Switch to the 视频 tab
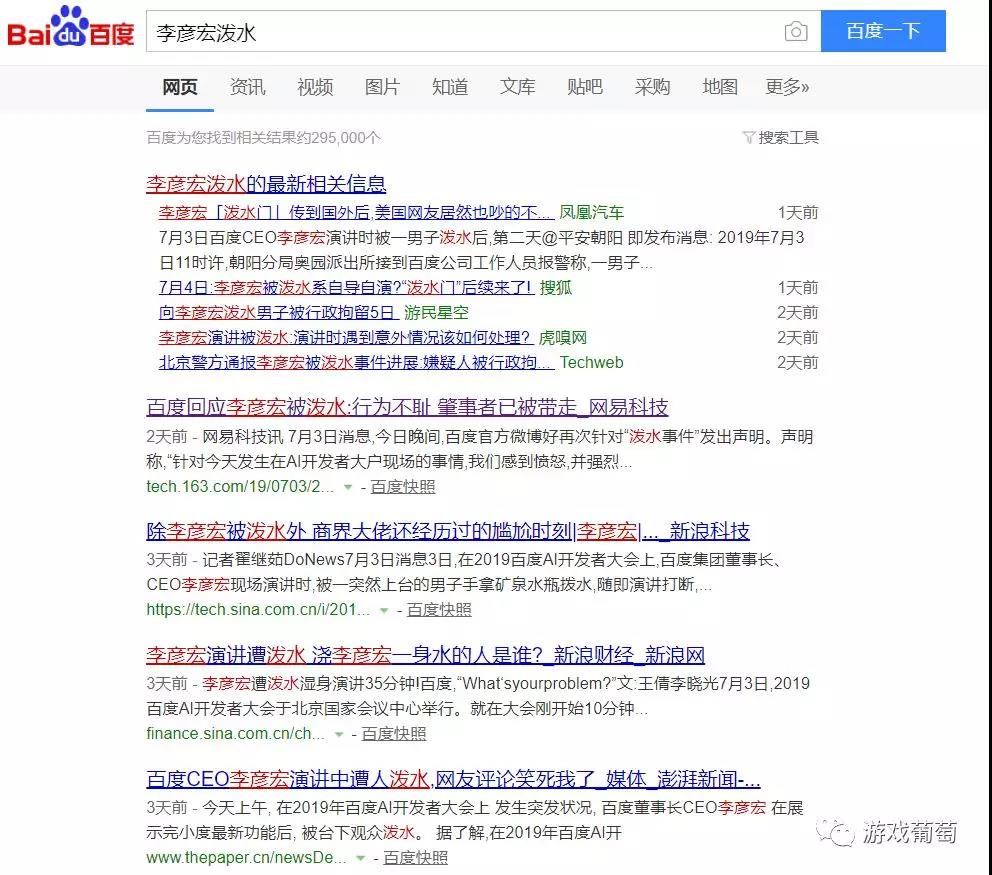Image resolution: width=992 pixels, height=875 pixels. pyautogui.click(x=315, y=87)
